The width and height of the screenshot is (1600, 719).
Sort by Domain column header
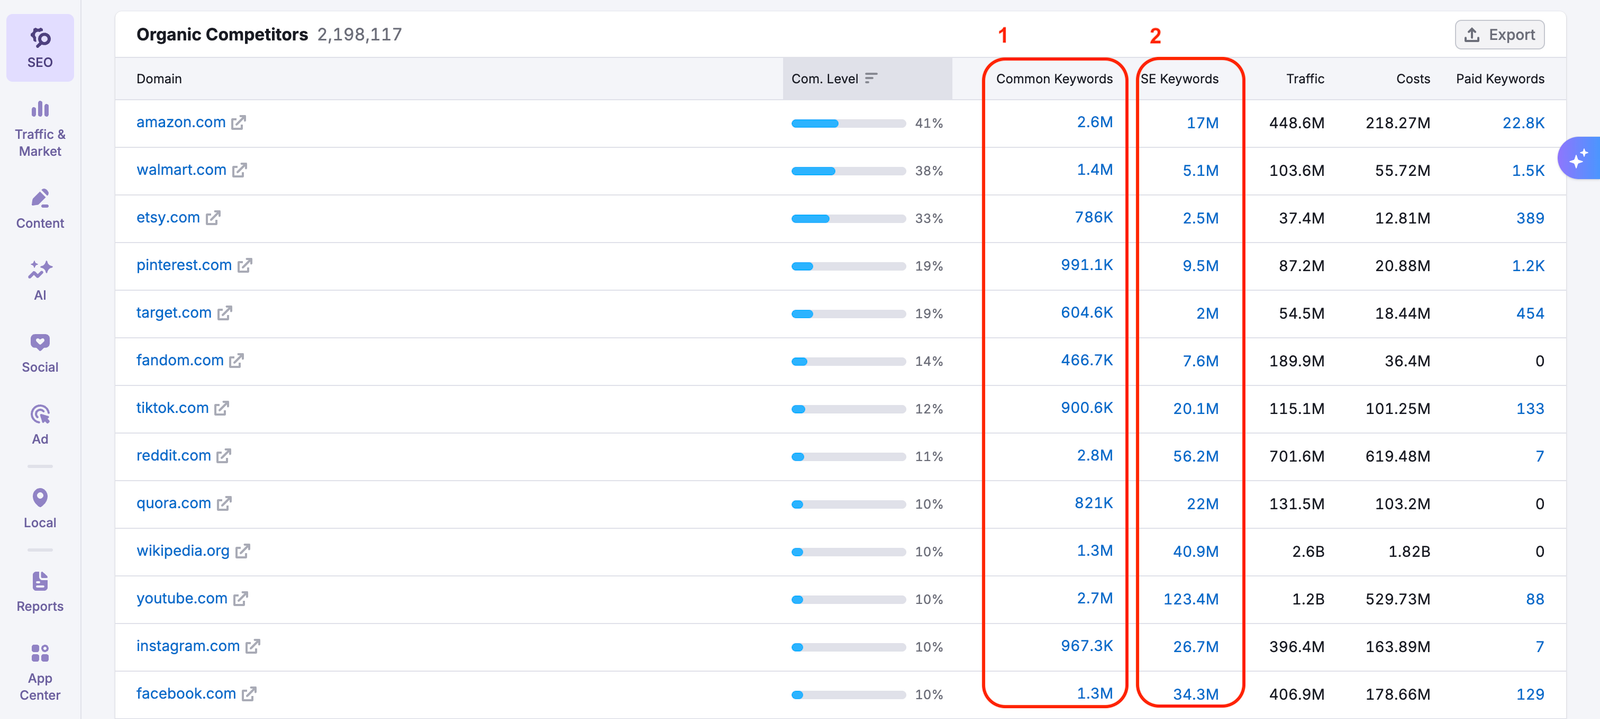point(159,79)
